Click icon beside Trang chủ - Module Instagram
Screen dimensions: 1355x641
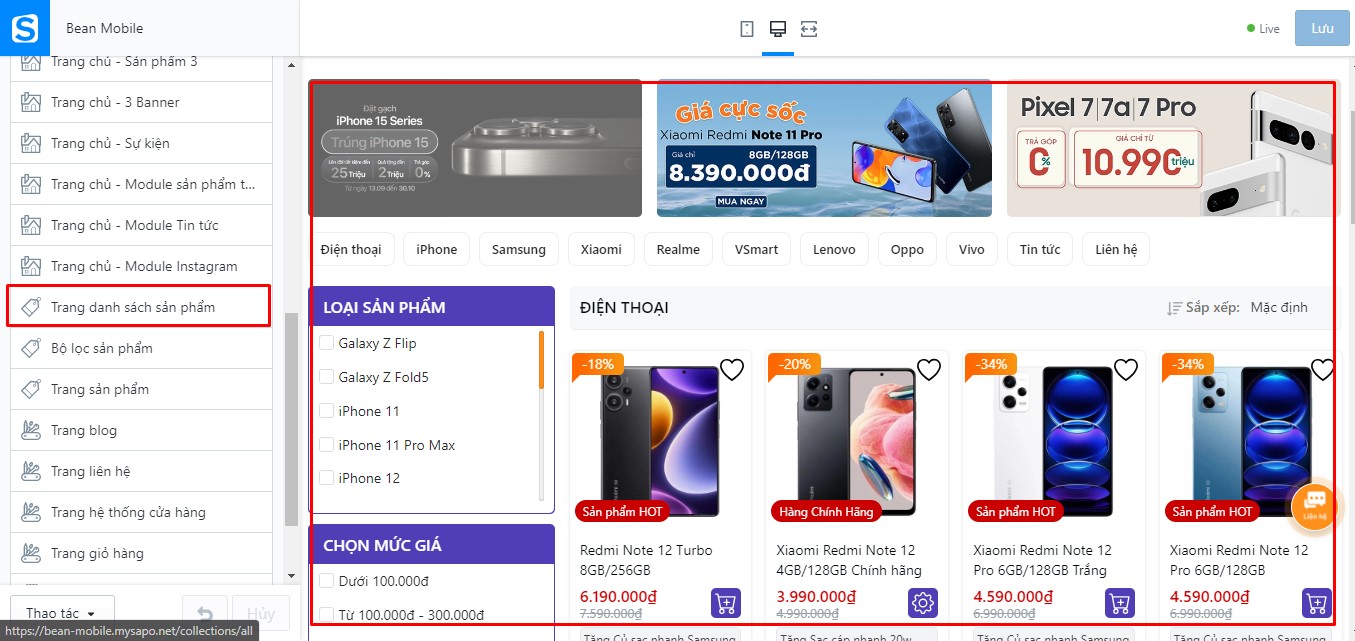[x=31, y=266]
